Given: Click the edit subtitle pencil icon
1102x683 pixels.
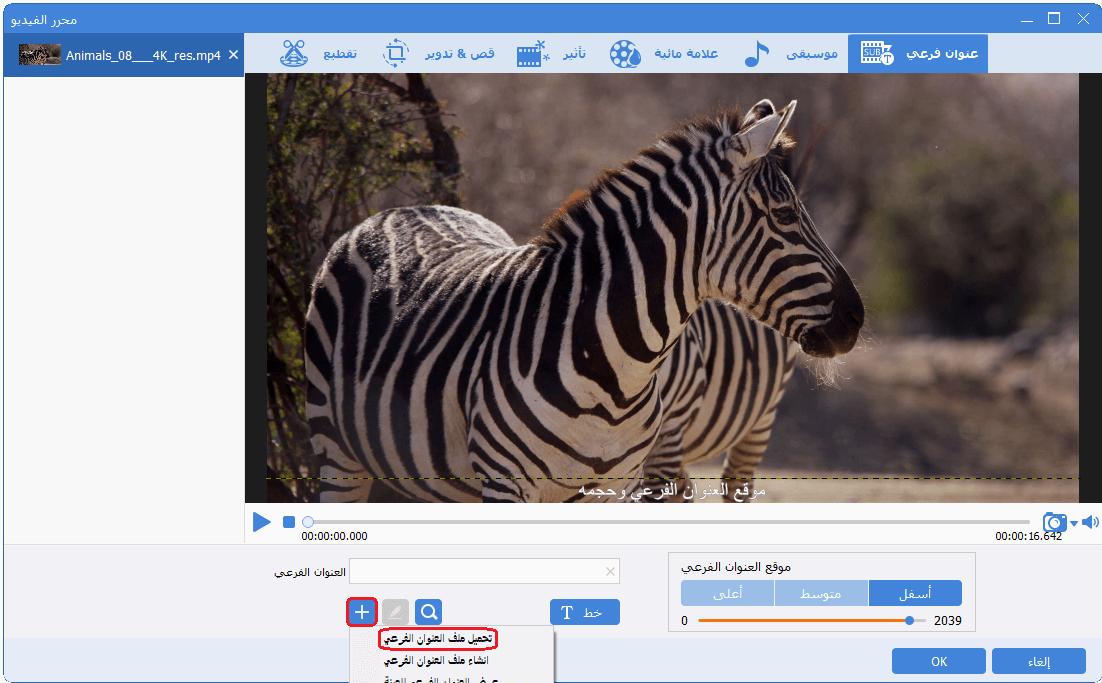Looking at the screenshot, I should (x=395, y=612).
